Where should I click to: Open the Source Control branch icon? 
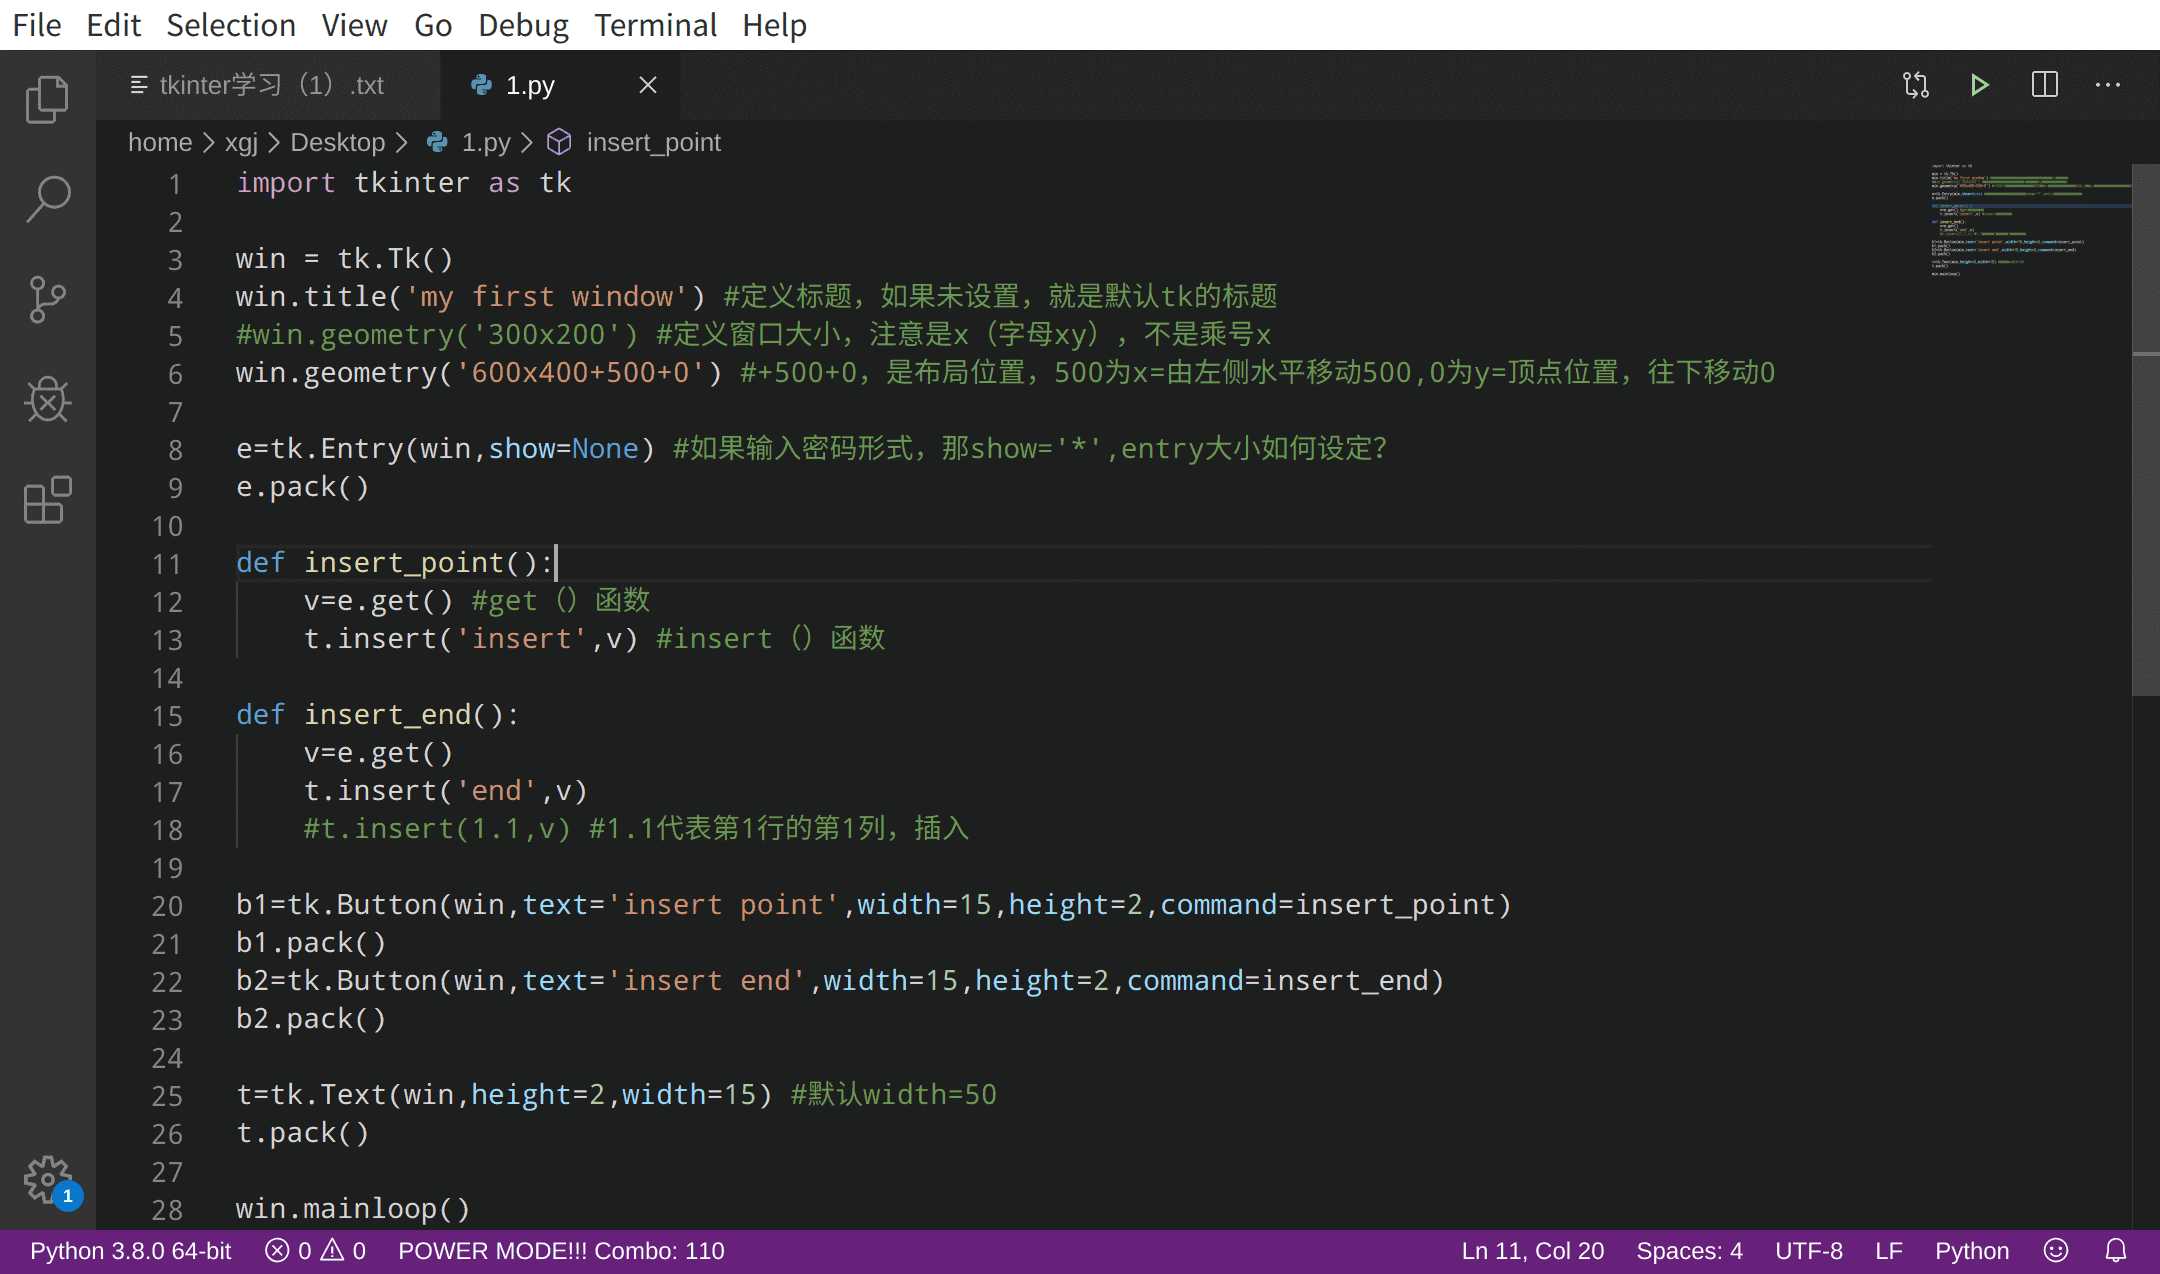click(x=47, y=299)
